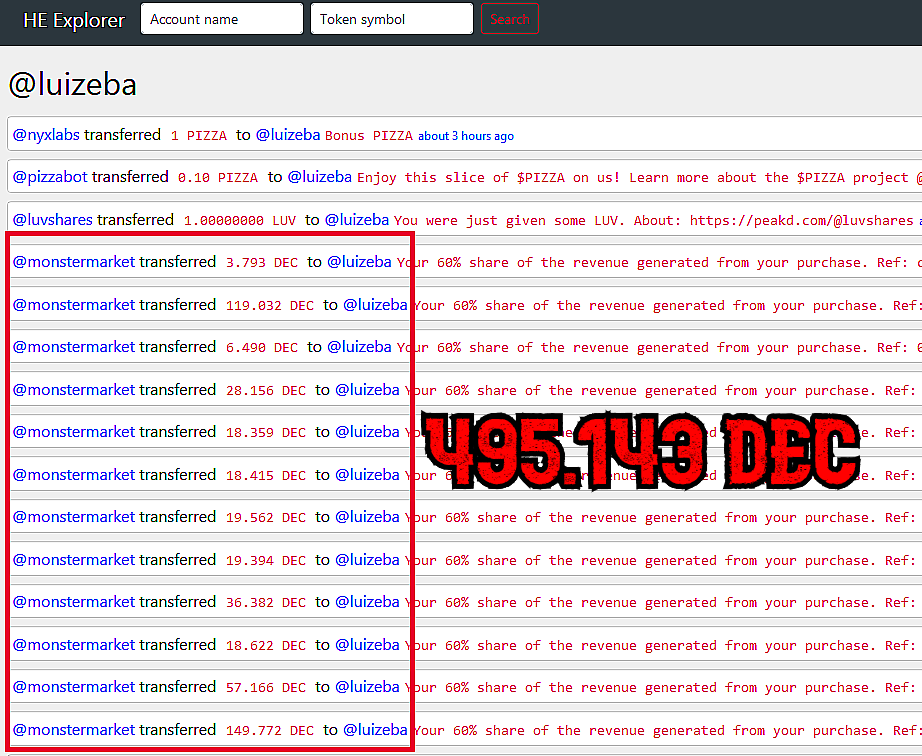Open @luizeba link in the 149.772 DEC row
The width and height of the screenshot is (922, 756).
[375, 730]
